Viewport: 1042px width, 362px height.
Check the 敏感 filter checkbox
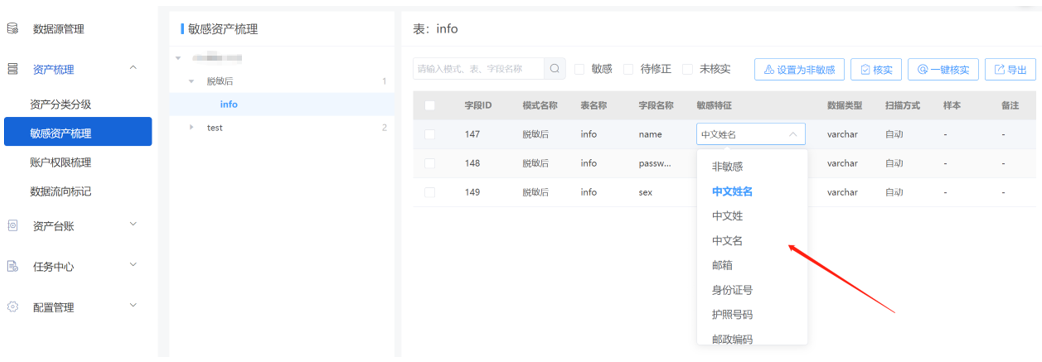point(579,69)
